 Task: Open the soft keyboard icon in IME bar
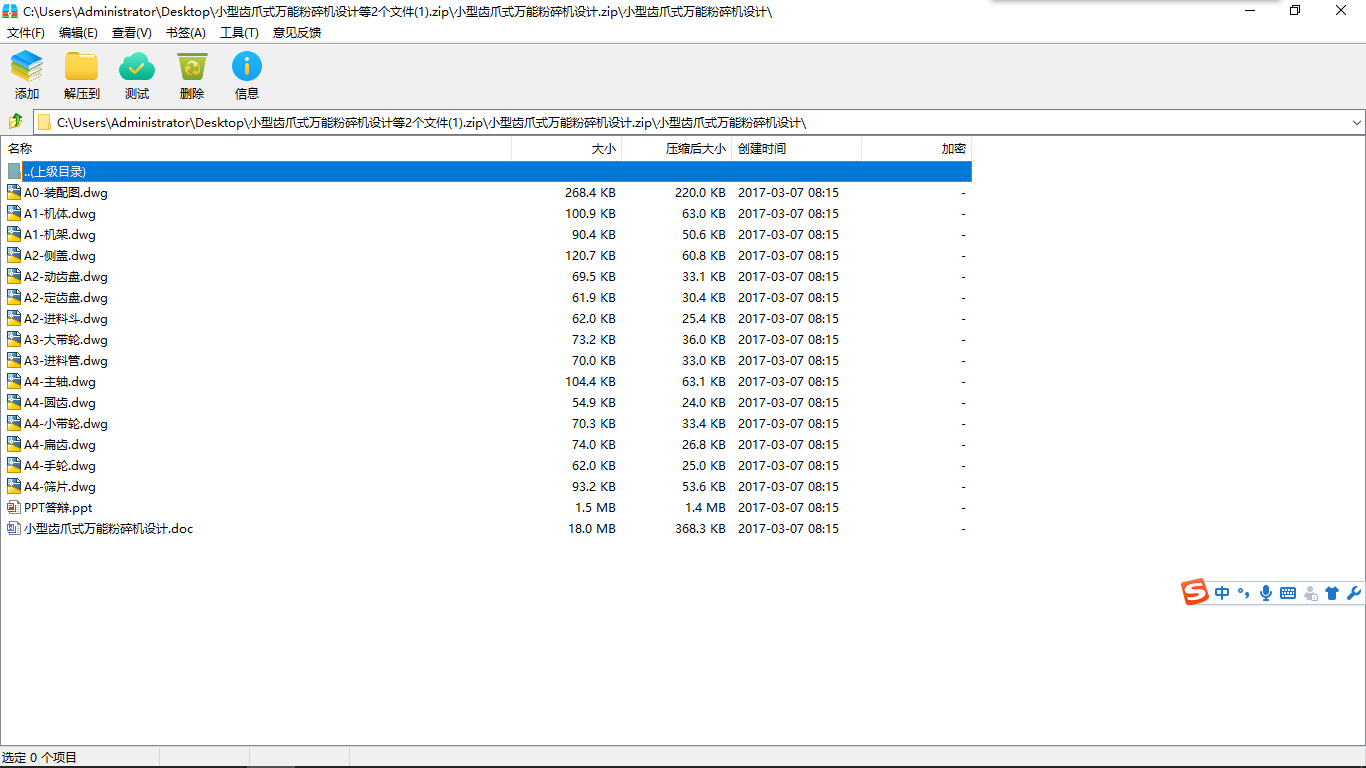(x=1288, y=593)
